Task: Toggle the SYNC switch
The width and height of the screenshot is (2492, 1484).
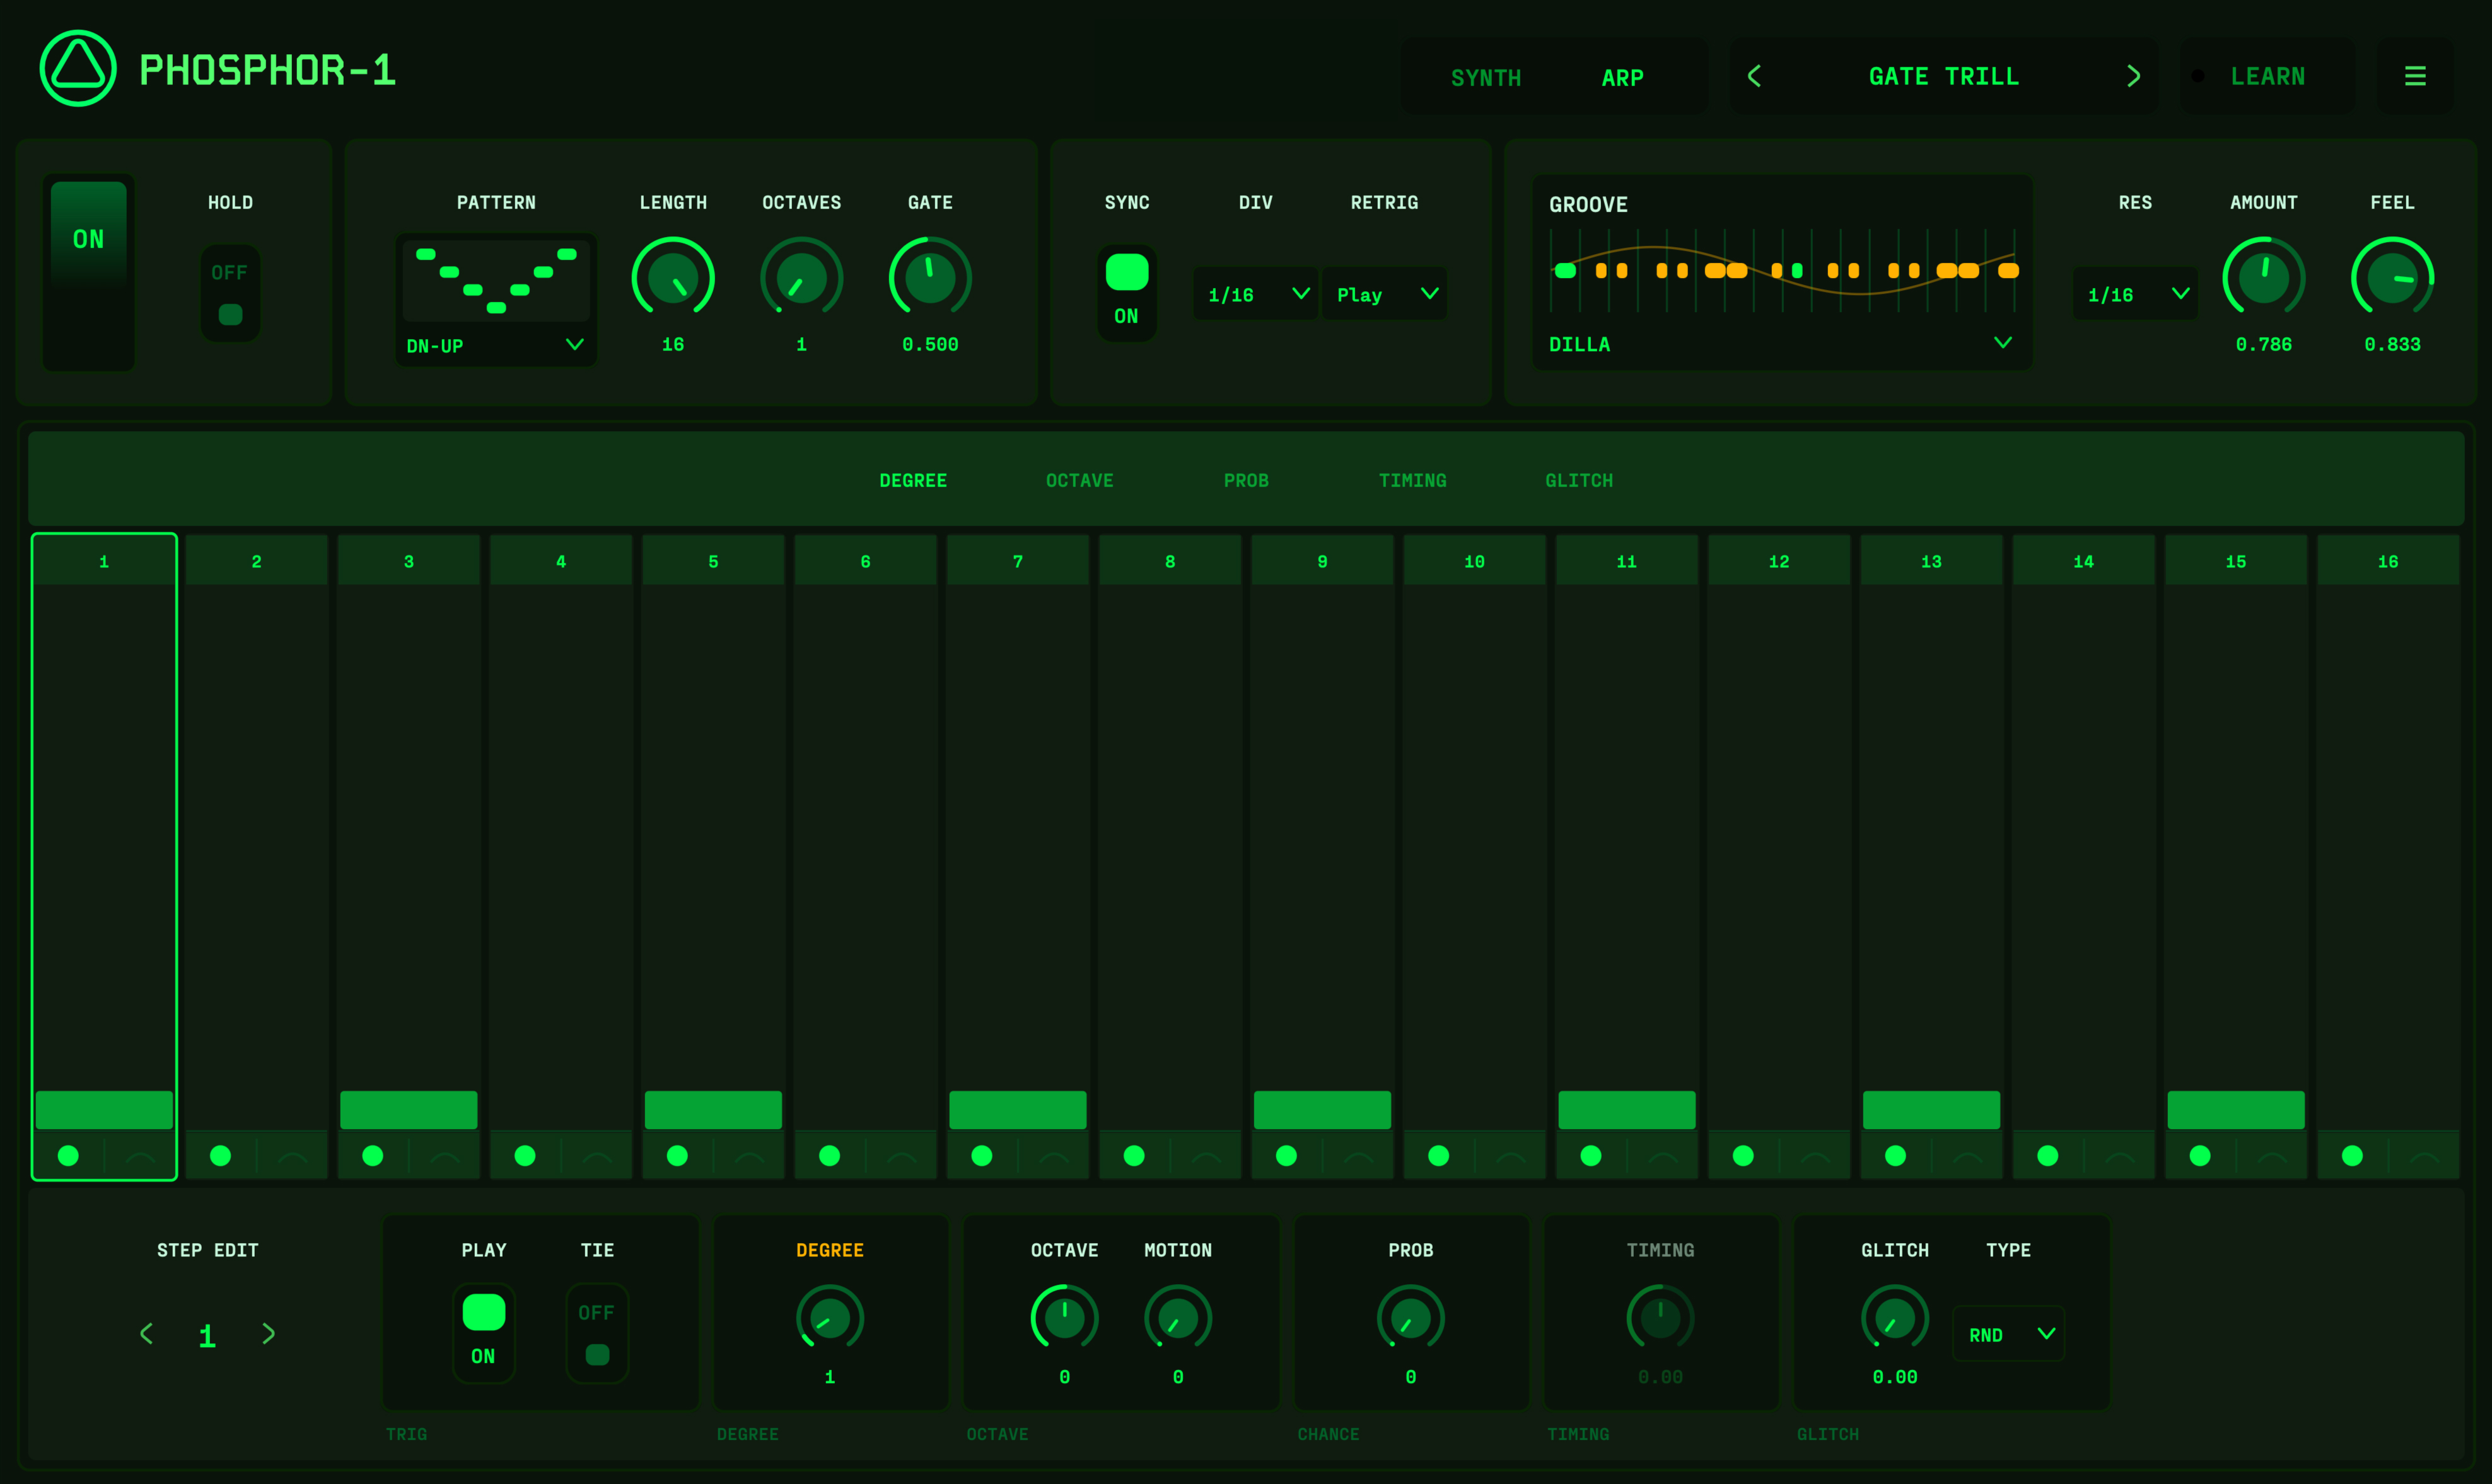Action: click(1127, 293)
